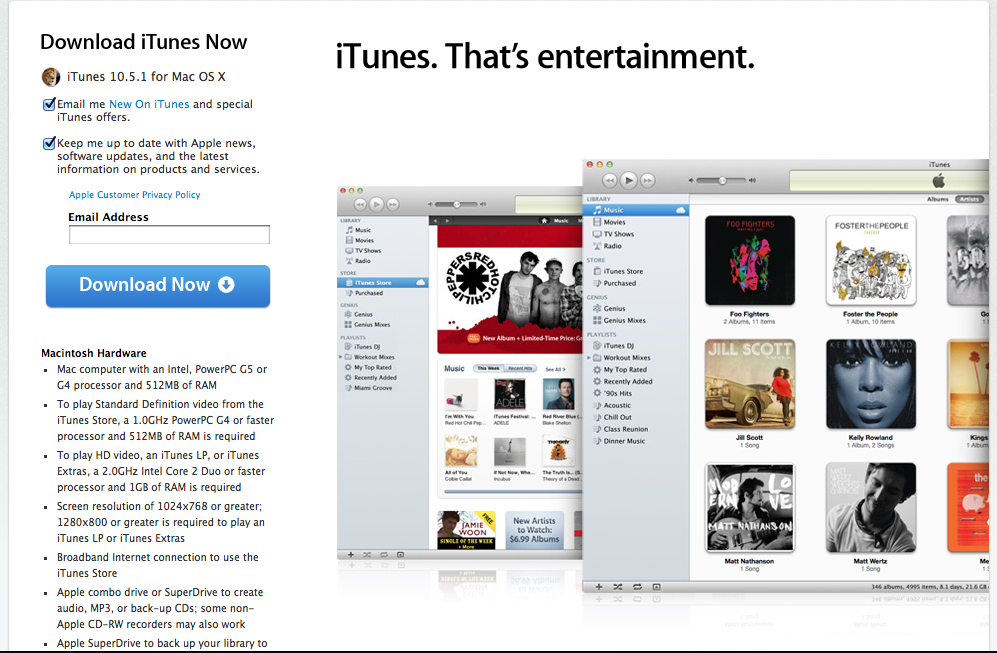Click the Mac OS X Lion icon
The image size is (997, 653).
[51, 77]
